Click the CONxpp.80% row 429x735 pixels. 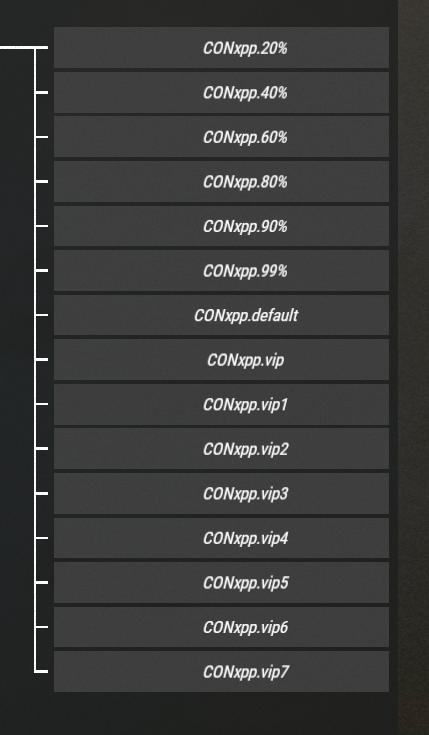221,181
